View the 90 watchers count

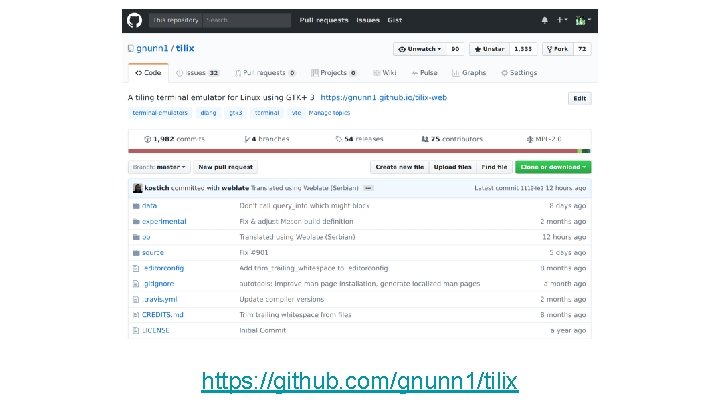(x=455, y=49)
